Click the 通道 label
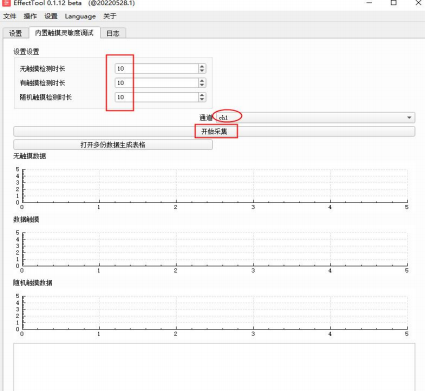The image size is (425, 391). pos(206,117)
